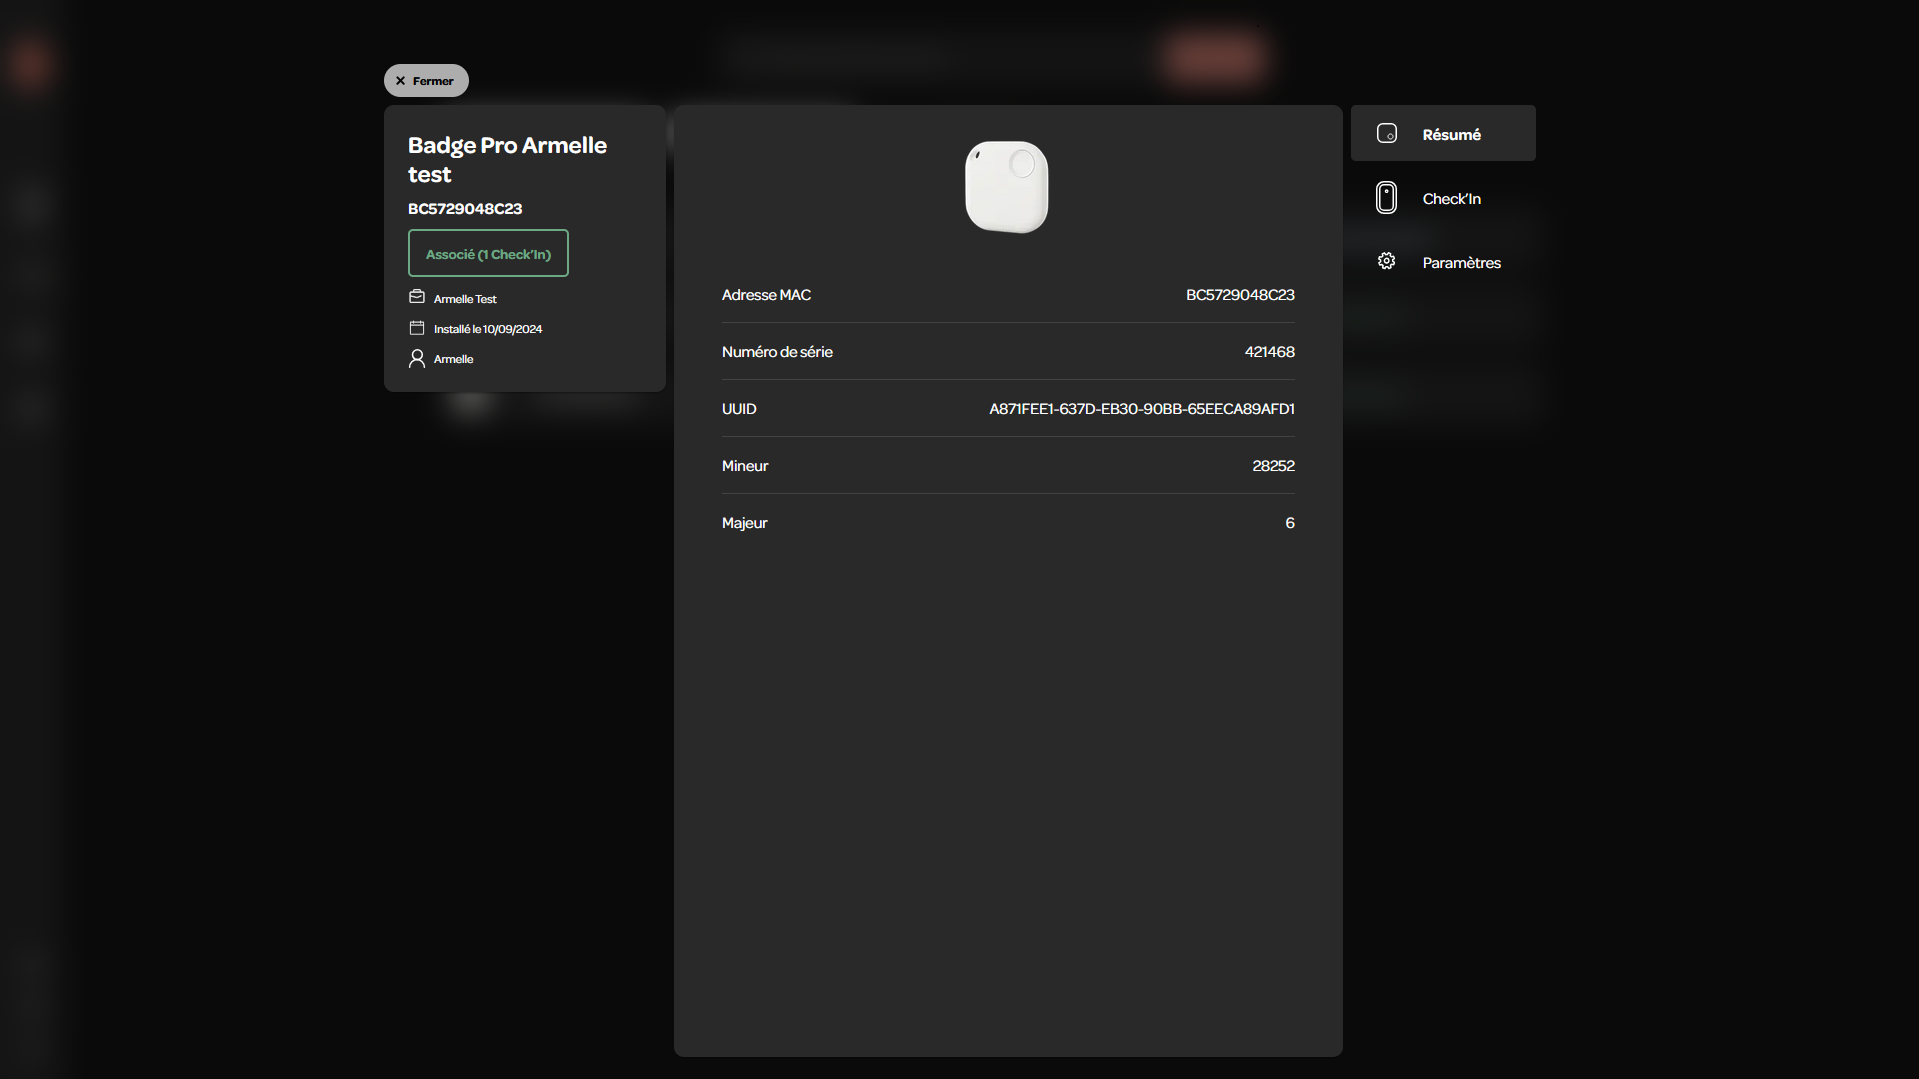Click the Résumé badge icon
The height and width of the screenshot is (1079, 1919).
[1386, 133]
